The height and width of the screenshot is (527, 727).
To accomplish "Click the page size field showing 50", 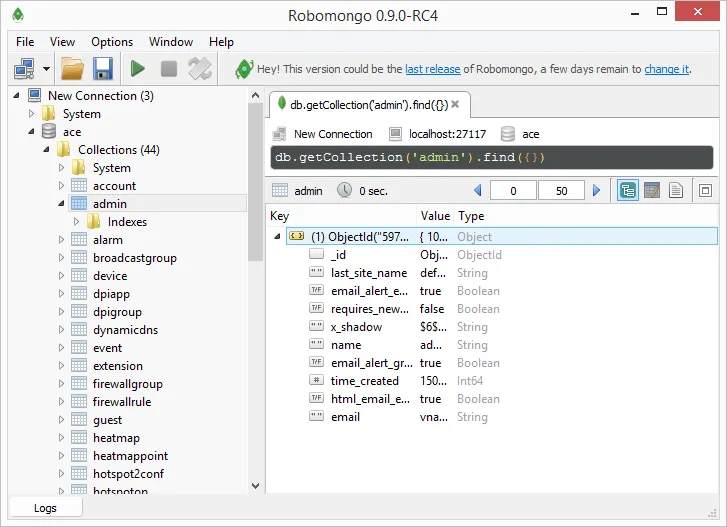I will (x=561, y=190).
